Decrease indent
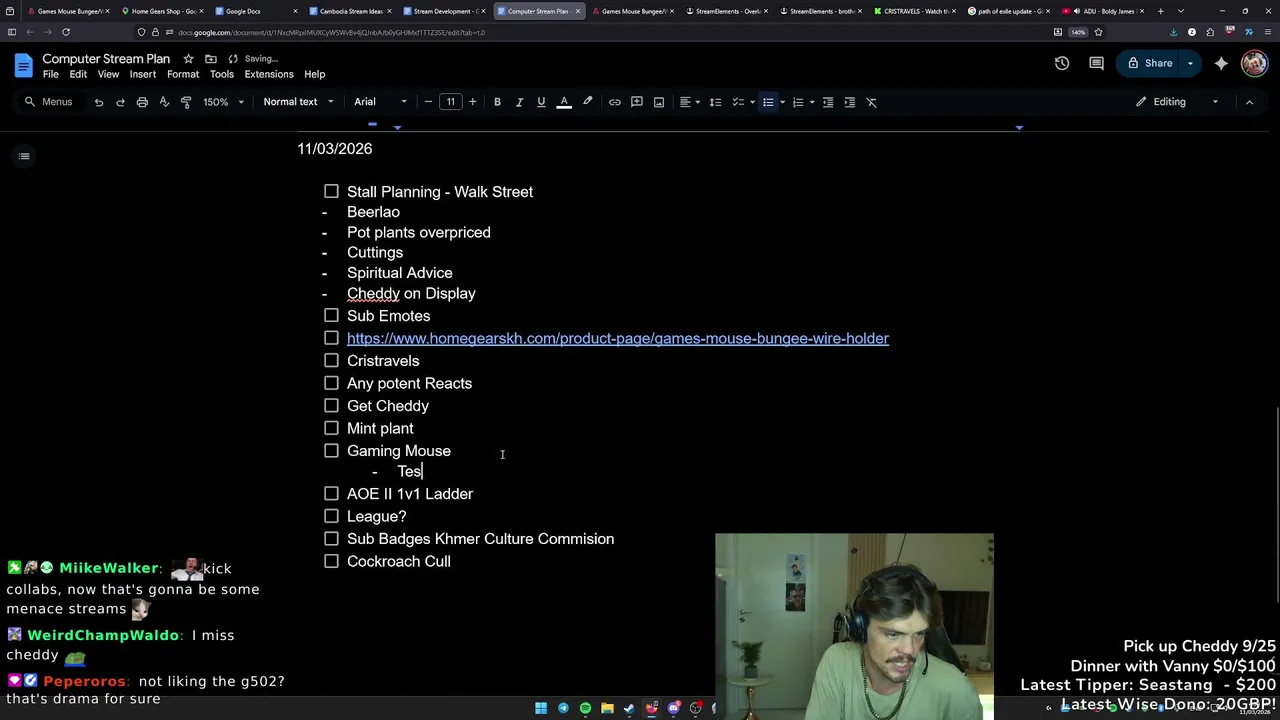Viewport: 1280px width, 720px height. 828,102
